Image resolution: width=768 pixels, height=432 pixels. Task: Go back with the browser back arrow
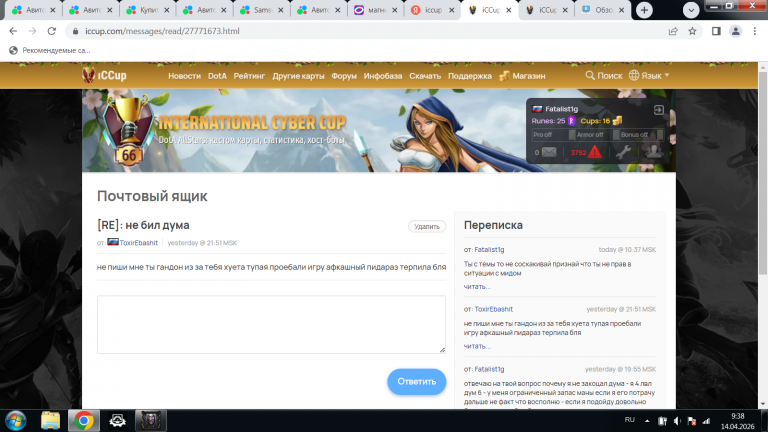(x=13, y=31)
